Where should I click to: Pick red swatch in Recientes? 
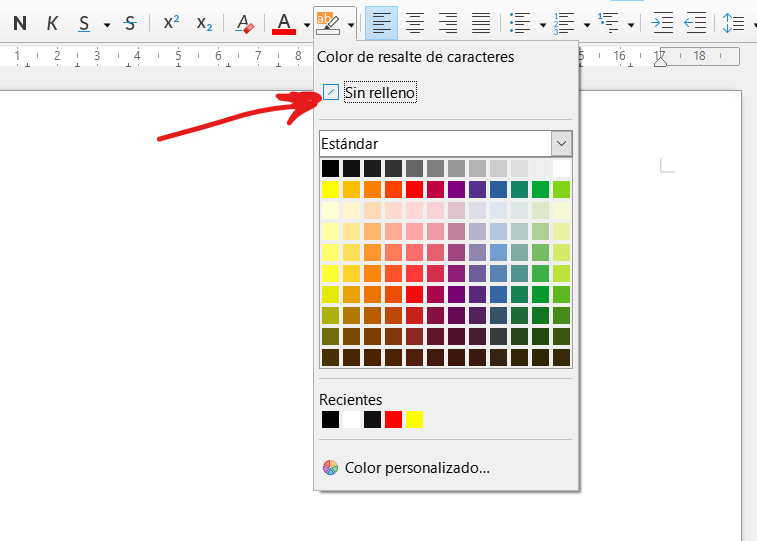(393, 420)
